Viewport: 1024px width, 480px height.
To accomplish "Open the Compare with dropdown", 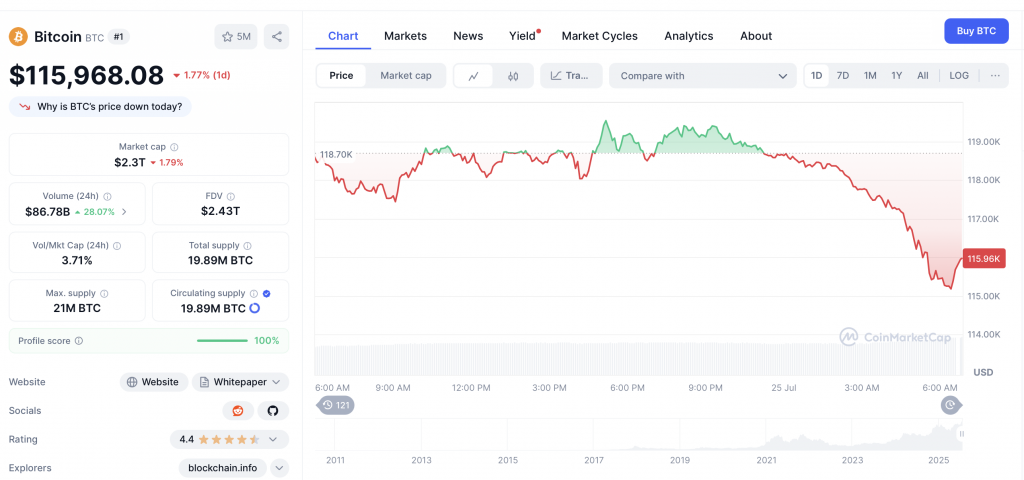I will coord(704,76).
